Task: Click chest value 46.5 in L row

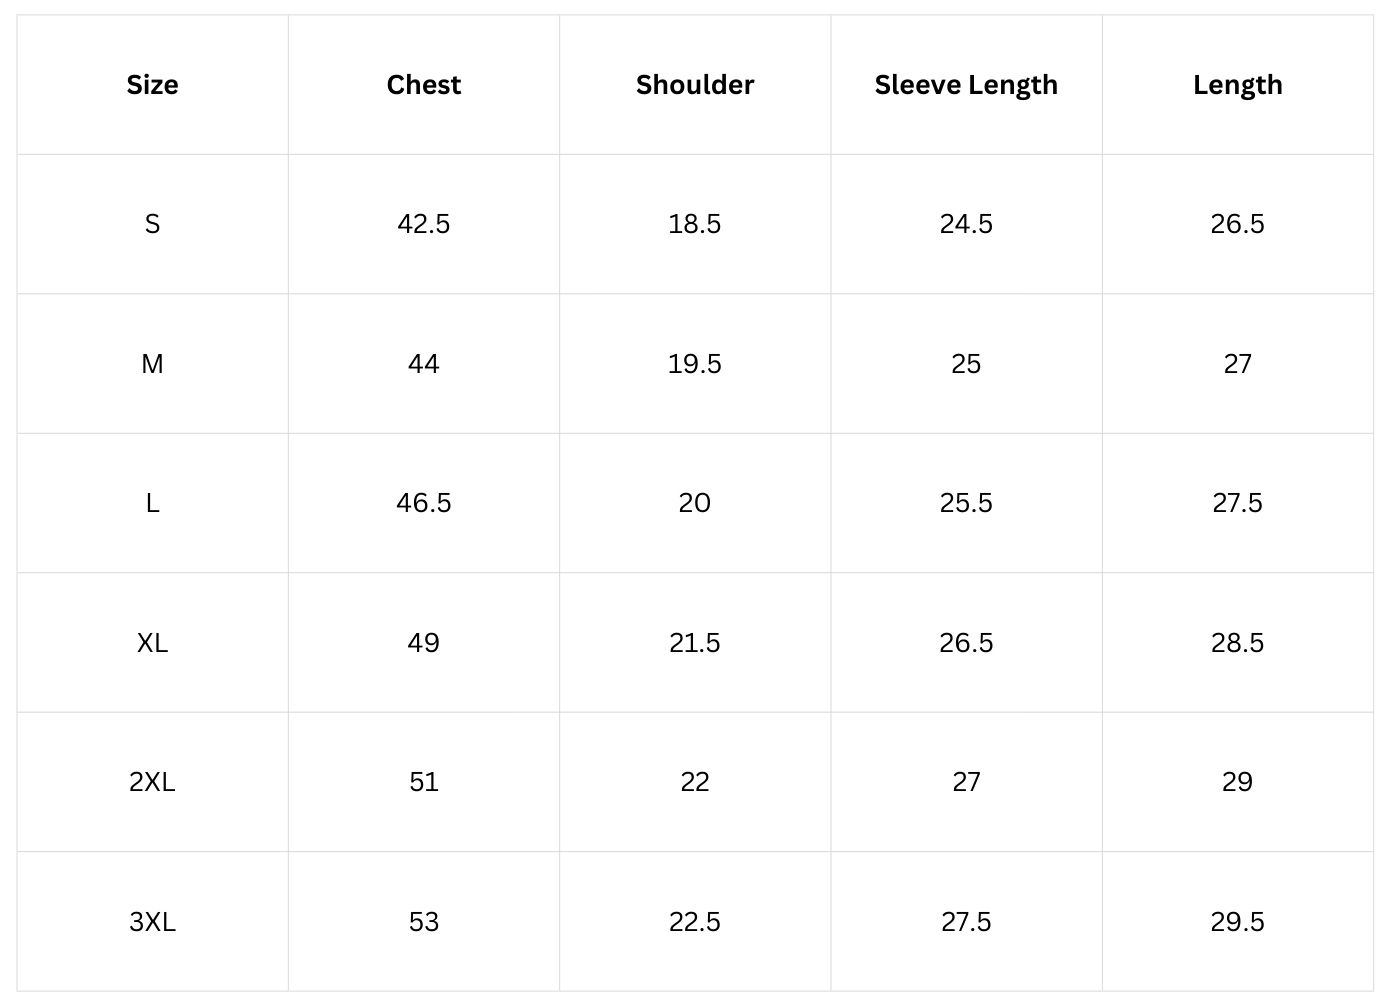Action: [x=423, y=503]
